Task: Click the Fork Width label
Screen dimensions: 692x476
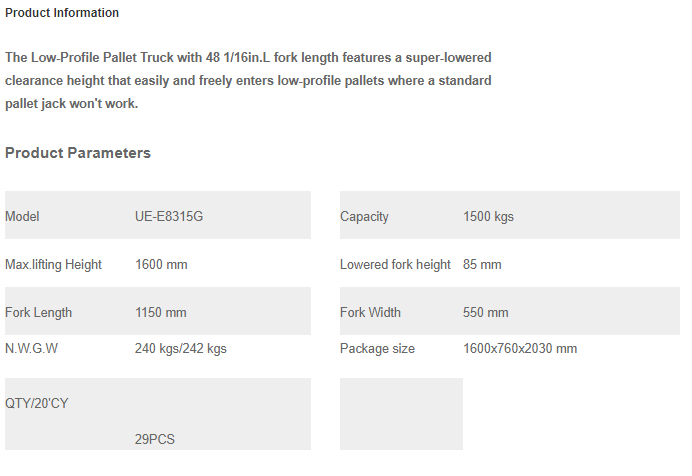Action: click(370, 313)
